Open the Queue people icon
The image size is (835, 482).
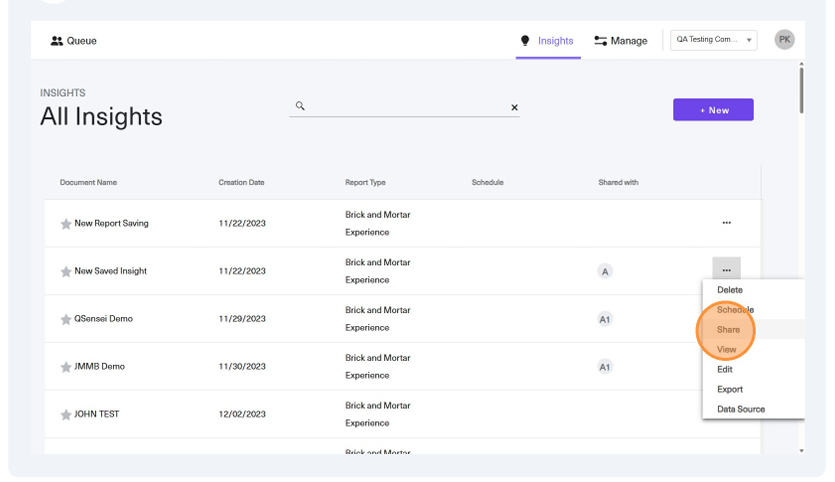coord(56,41)
